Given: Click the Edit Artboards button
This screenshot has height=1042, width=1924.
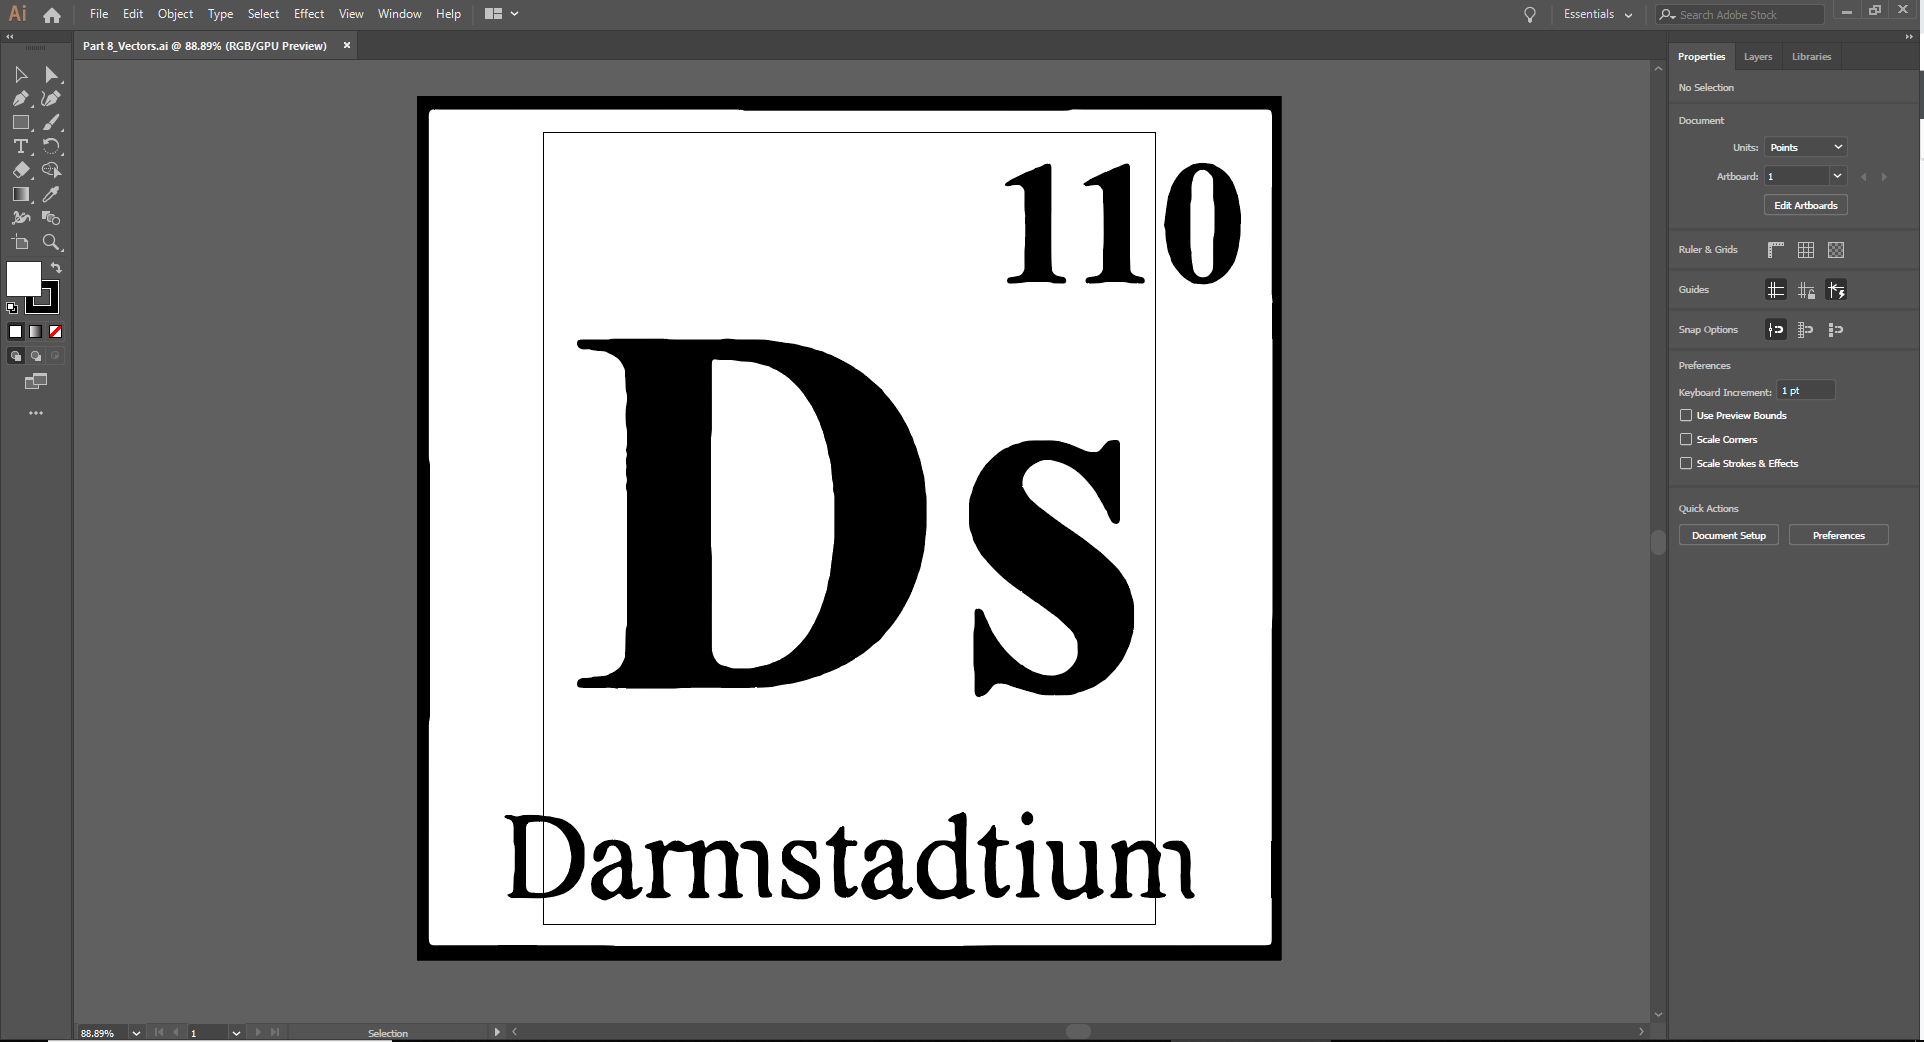Looking at the screenshot, I should click(x=1805, y=205).
